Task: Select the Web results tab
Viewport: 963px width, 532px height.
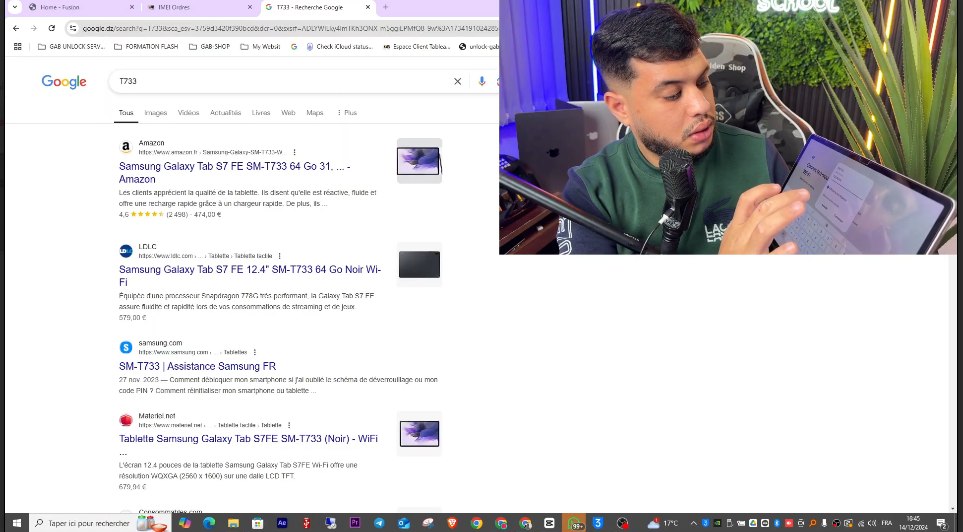Action: tap(288, 113)
